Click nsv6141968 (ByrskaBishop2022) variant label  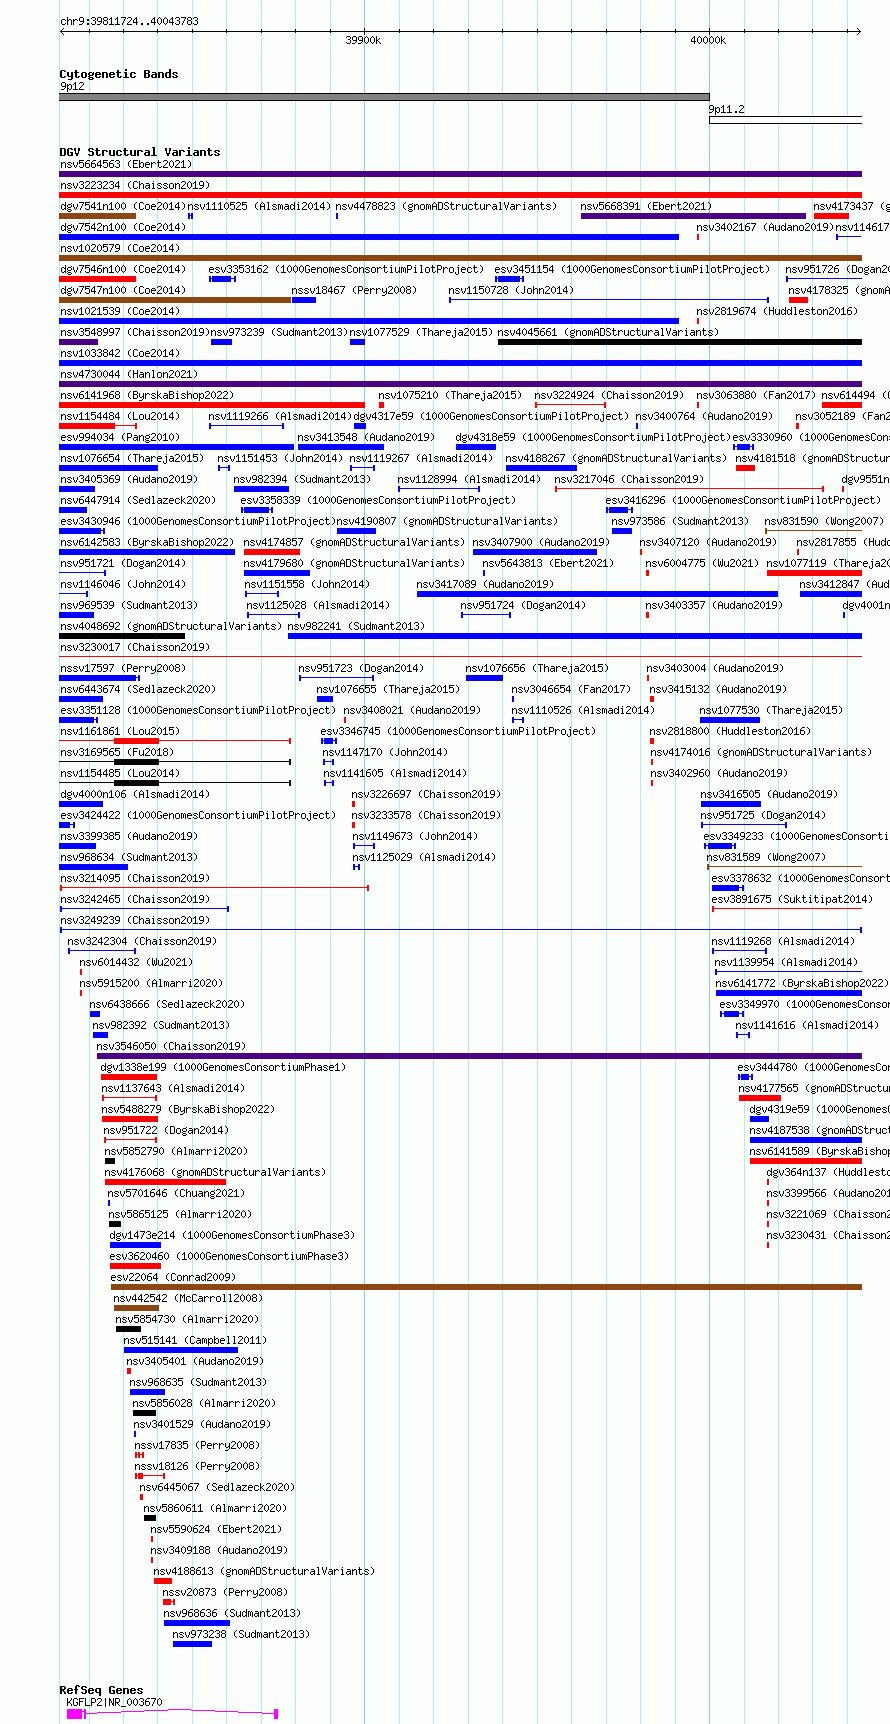click(x=147, y=395)
